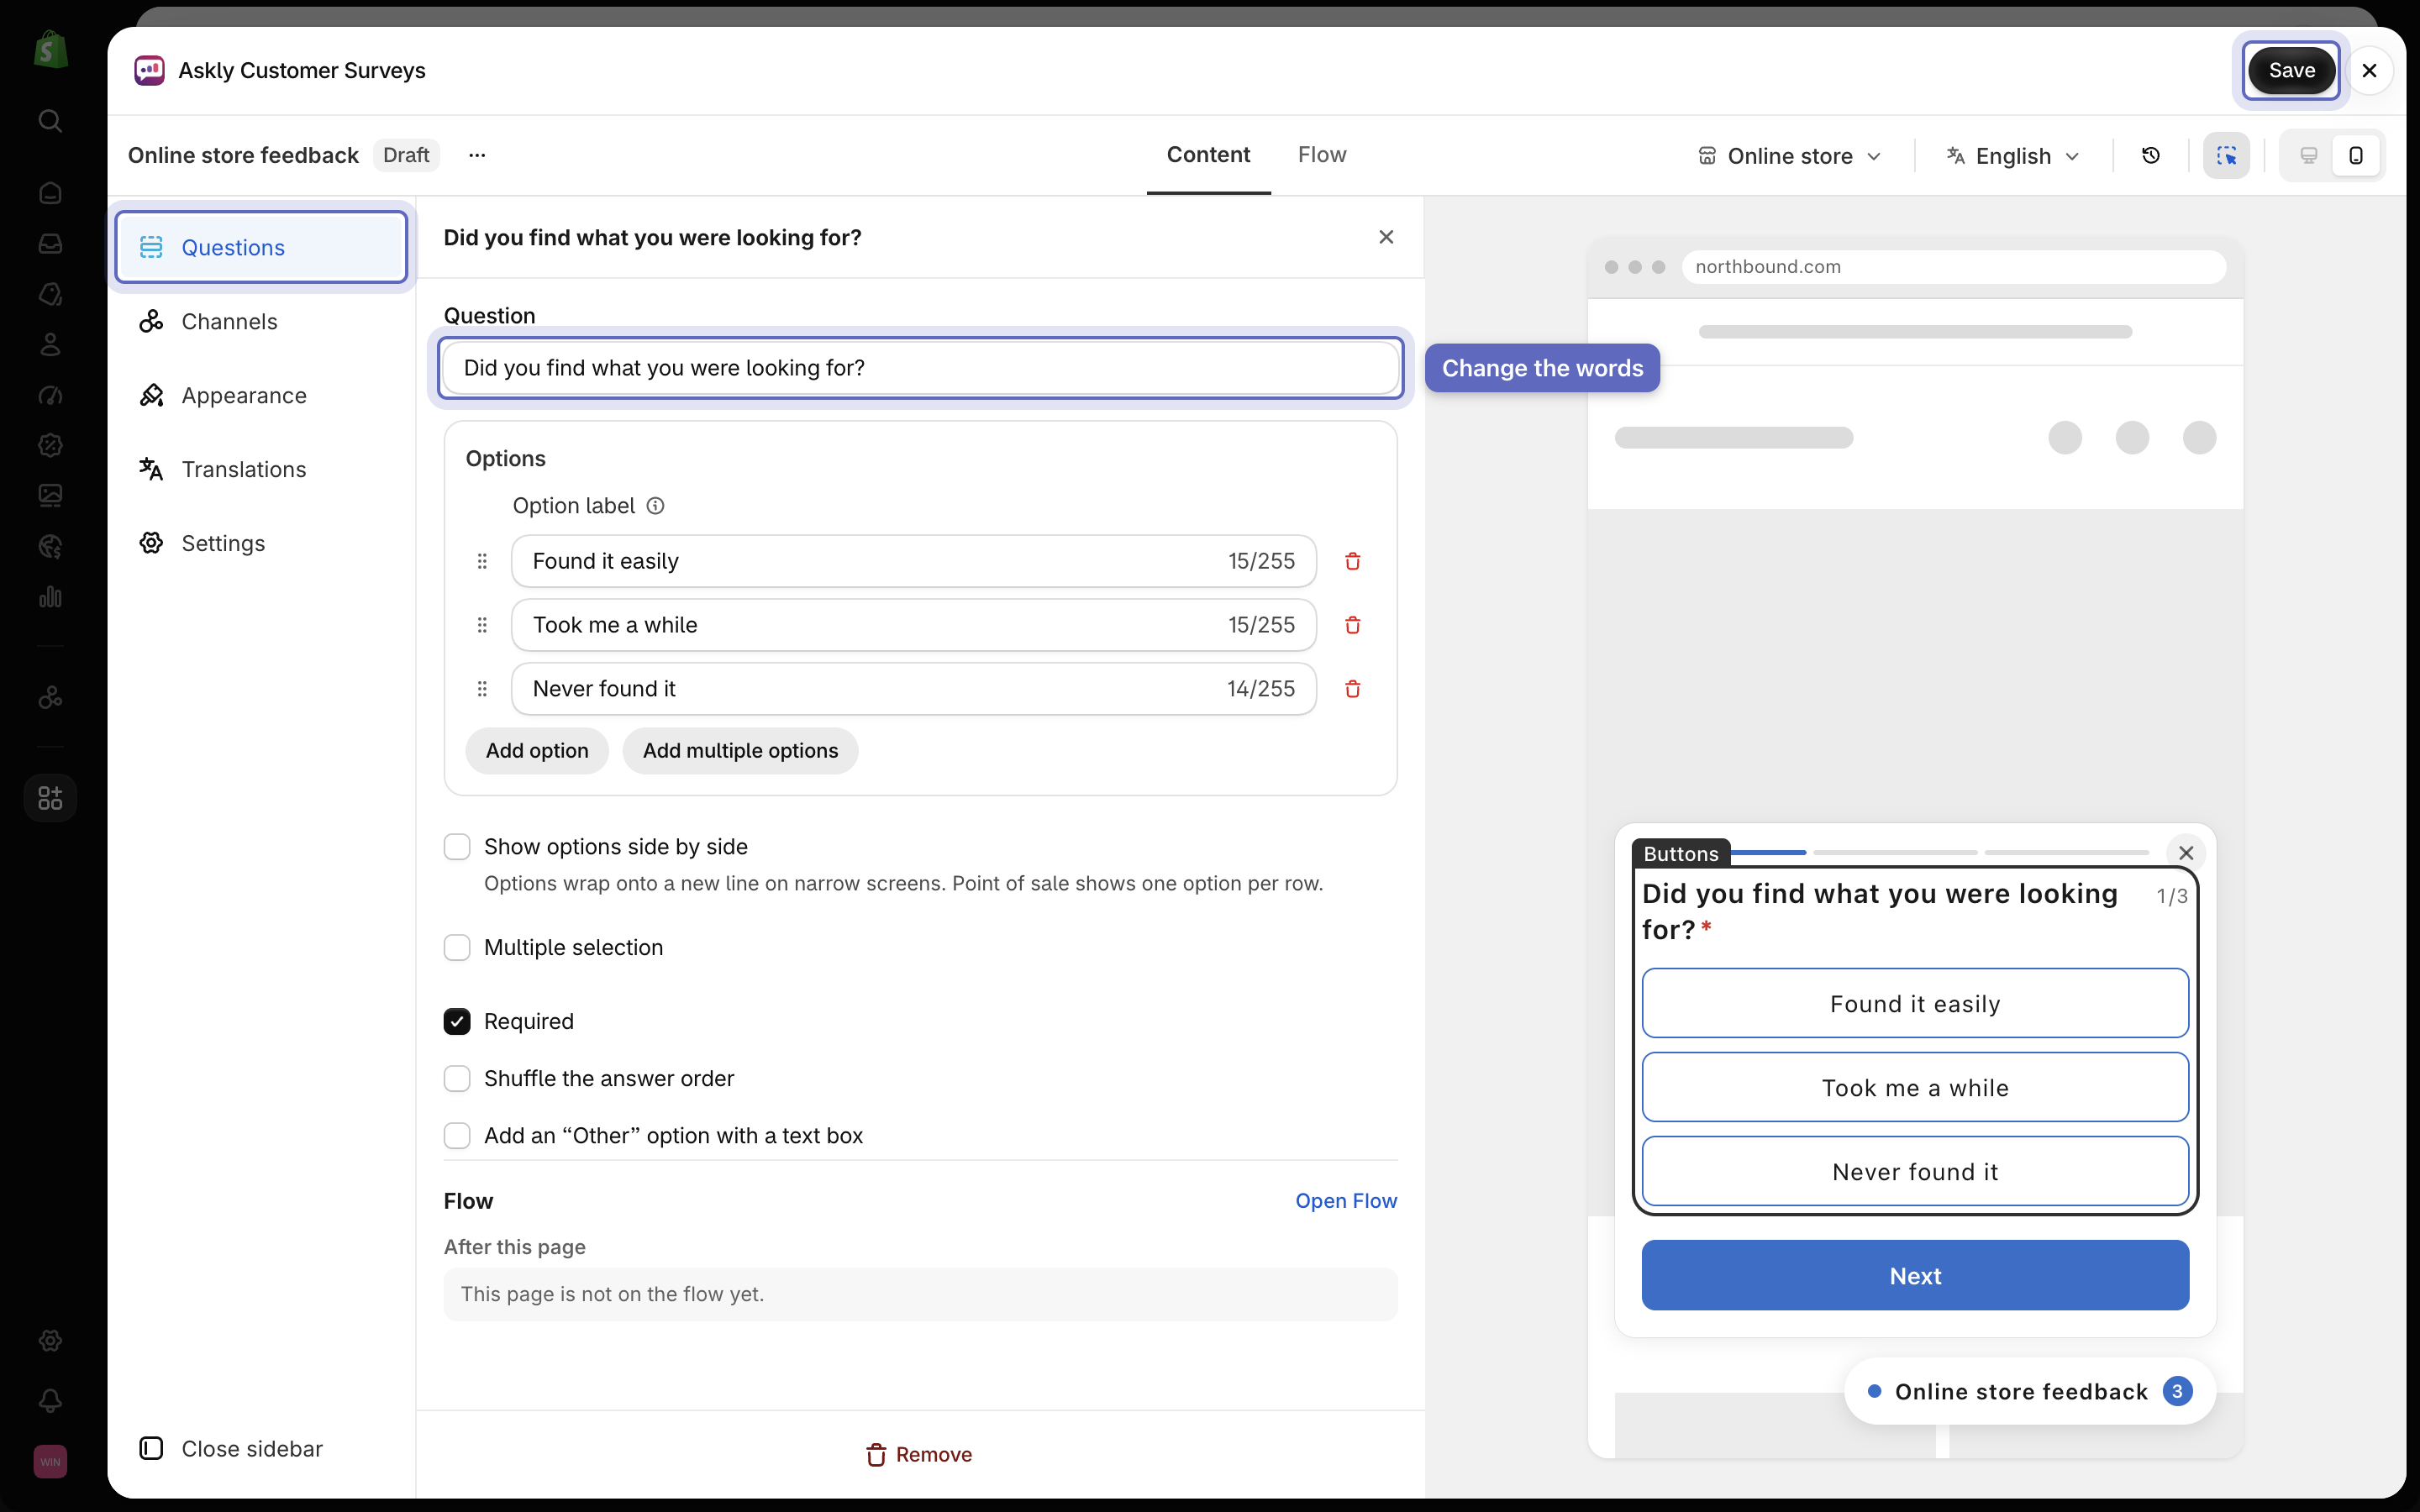
Task: Switch preview to mobile view
Action: coord(2356,155)
